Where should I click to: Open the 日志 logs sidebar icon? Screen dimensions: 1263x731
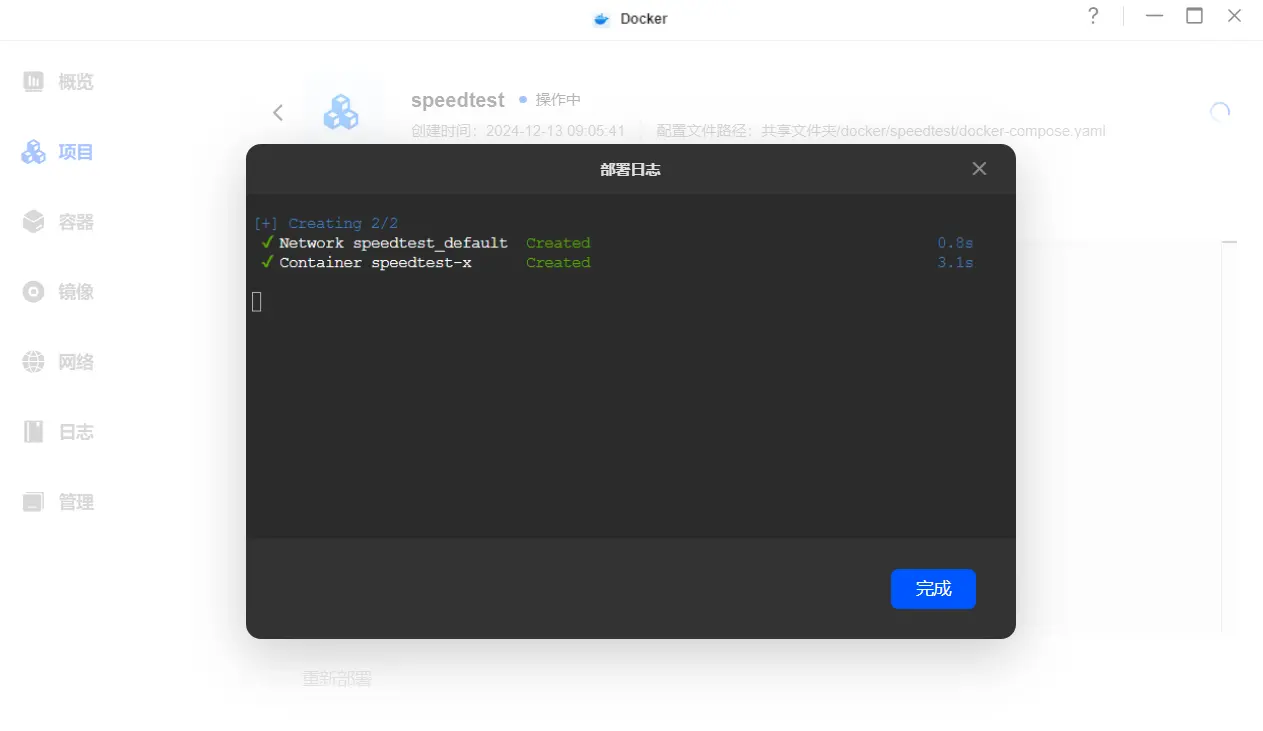click(34, 432)
